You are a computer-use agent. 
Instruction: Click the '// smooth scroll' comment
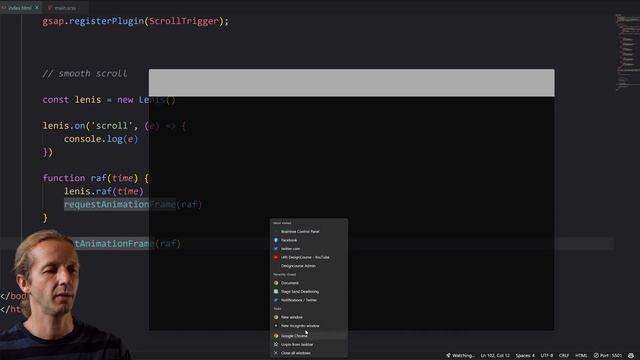pos(85,73)
